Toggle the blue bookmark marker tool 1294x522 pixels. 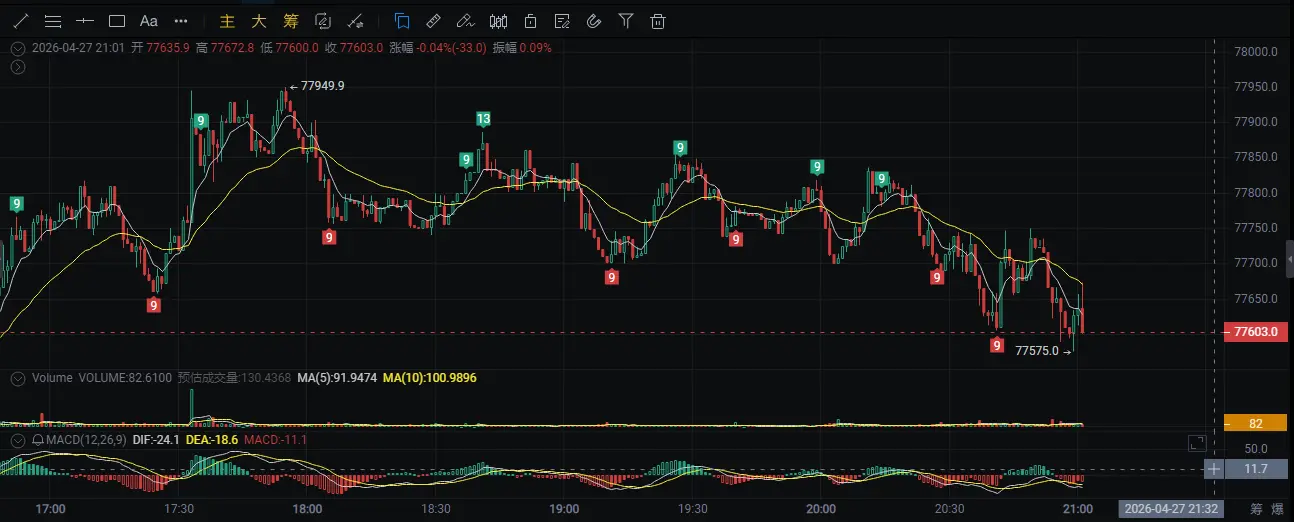[402, 21]
